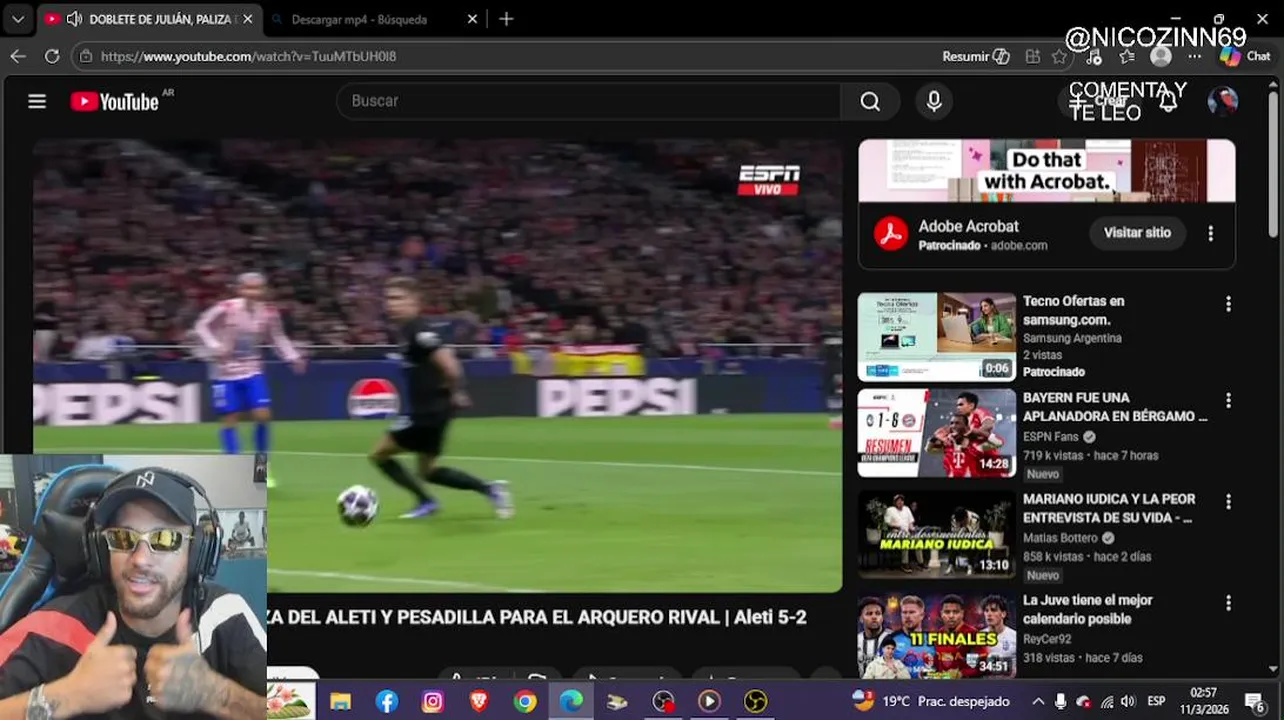1284x720 pixels.
Task: Open YouTube notifications bell
Action: tap(1168, 101)
